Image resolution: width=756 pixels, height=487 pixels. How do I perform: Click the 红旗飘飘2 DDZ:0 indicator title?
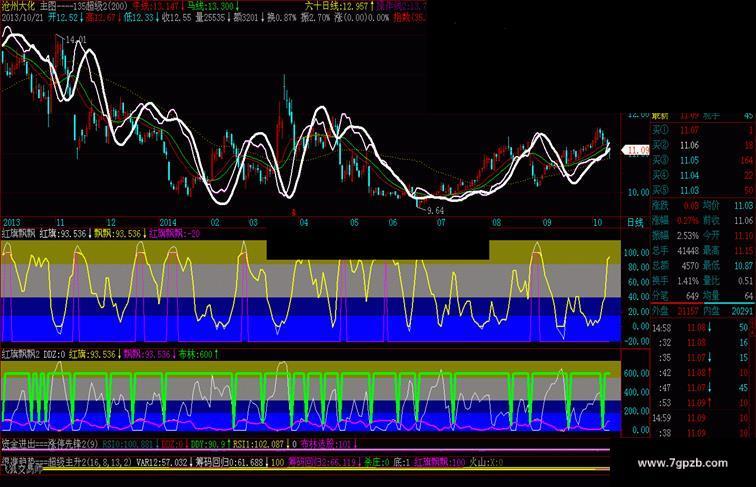[33, 354]
